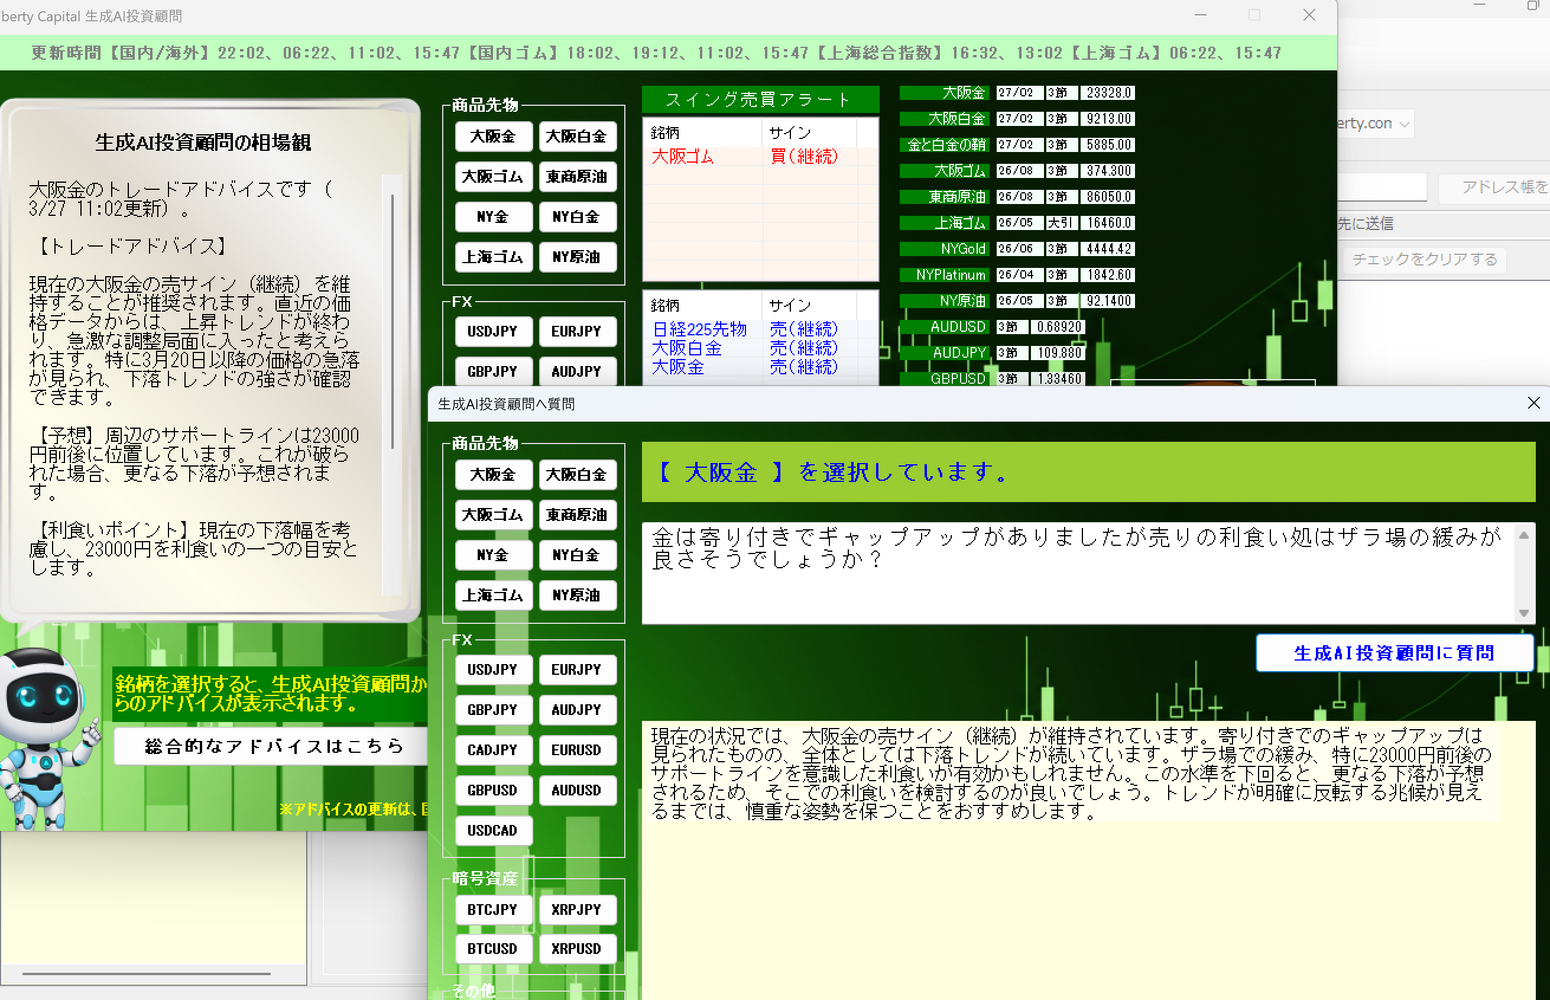Click the 東商原油 price 86050.0
This screenshot has height=1000, width=1550.
point(1108,197)
